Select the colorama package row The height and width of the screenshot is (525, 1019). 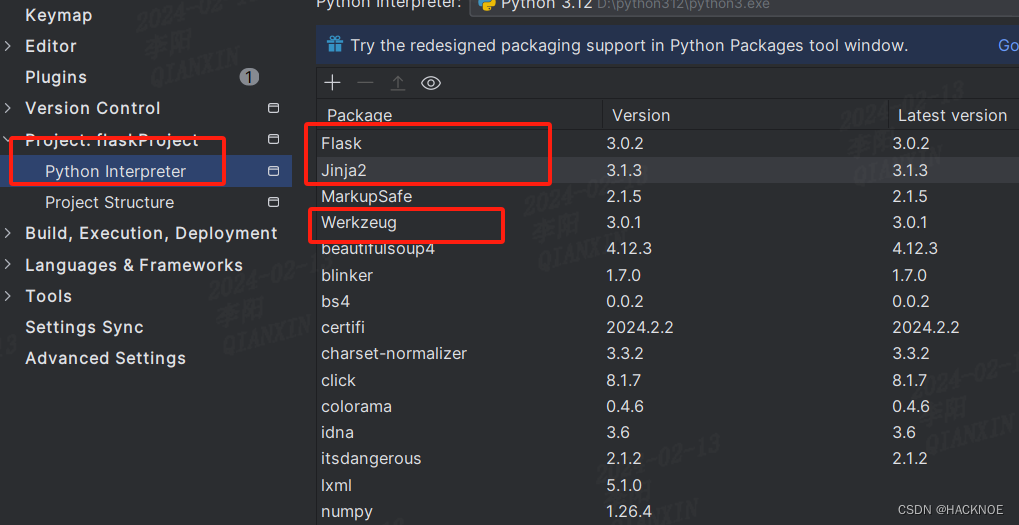pos(667,407)
